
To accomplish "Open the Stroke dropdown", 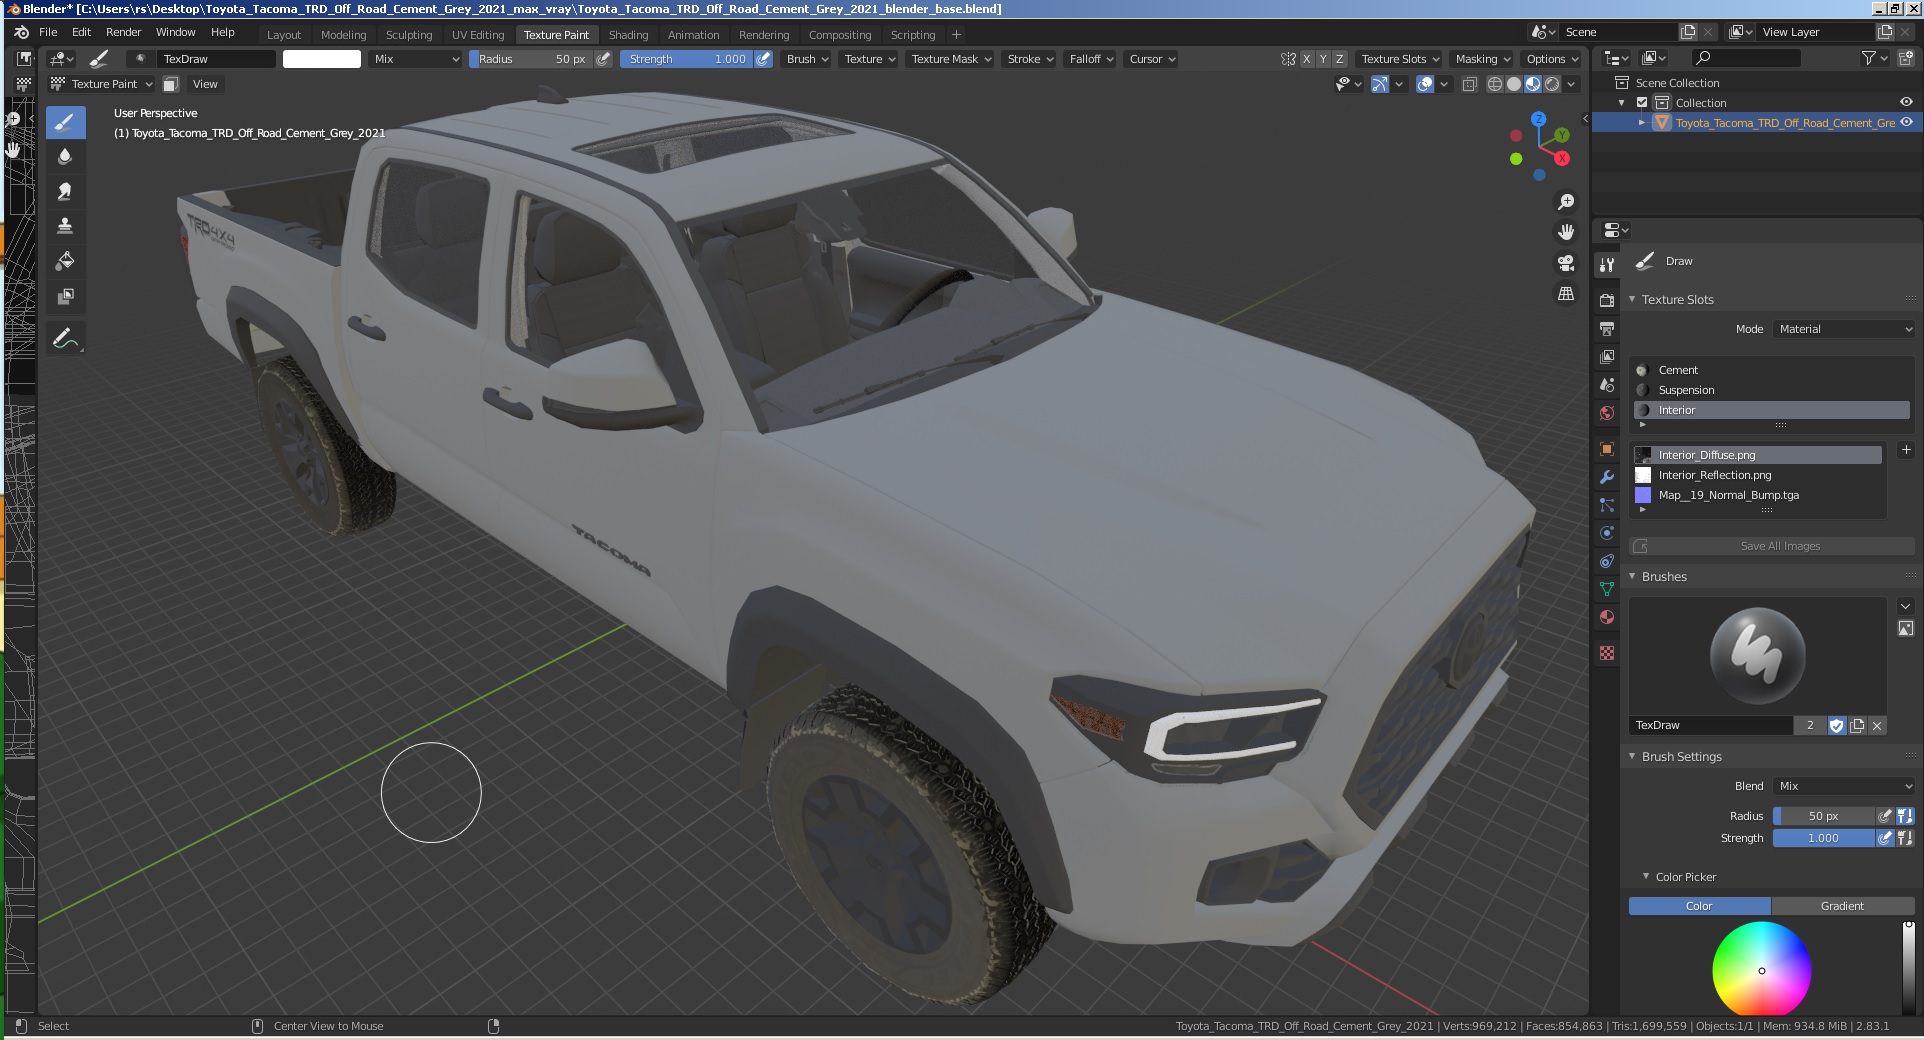I will coord(1030,59).
